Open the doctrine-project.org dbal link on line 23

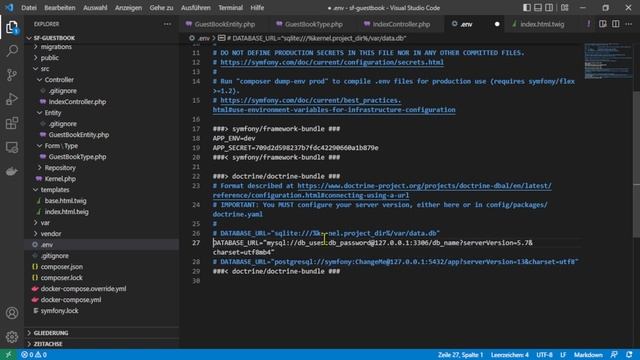424,186
